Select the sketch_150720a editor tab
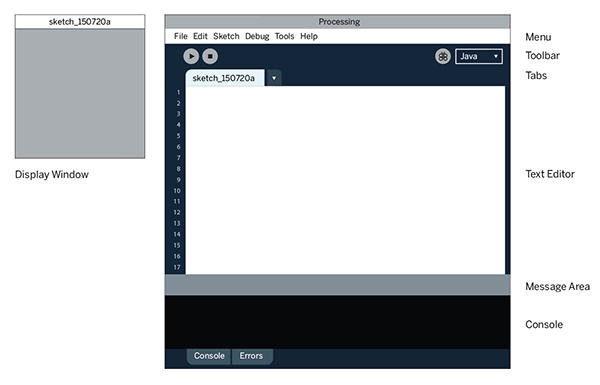 225,78
